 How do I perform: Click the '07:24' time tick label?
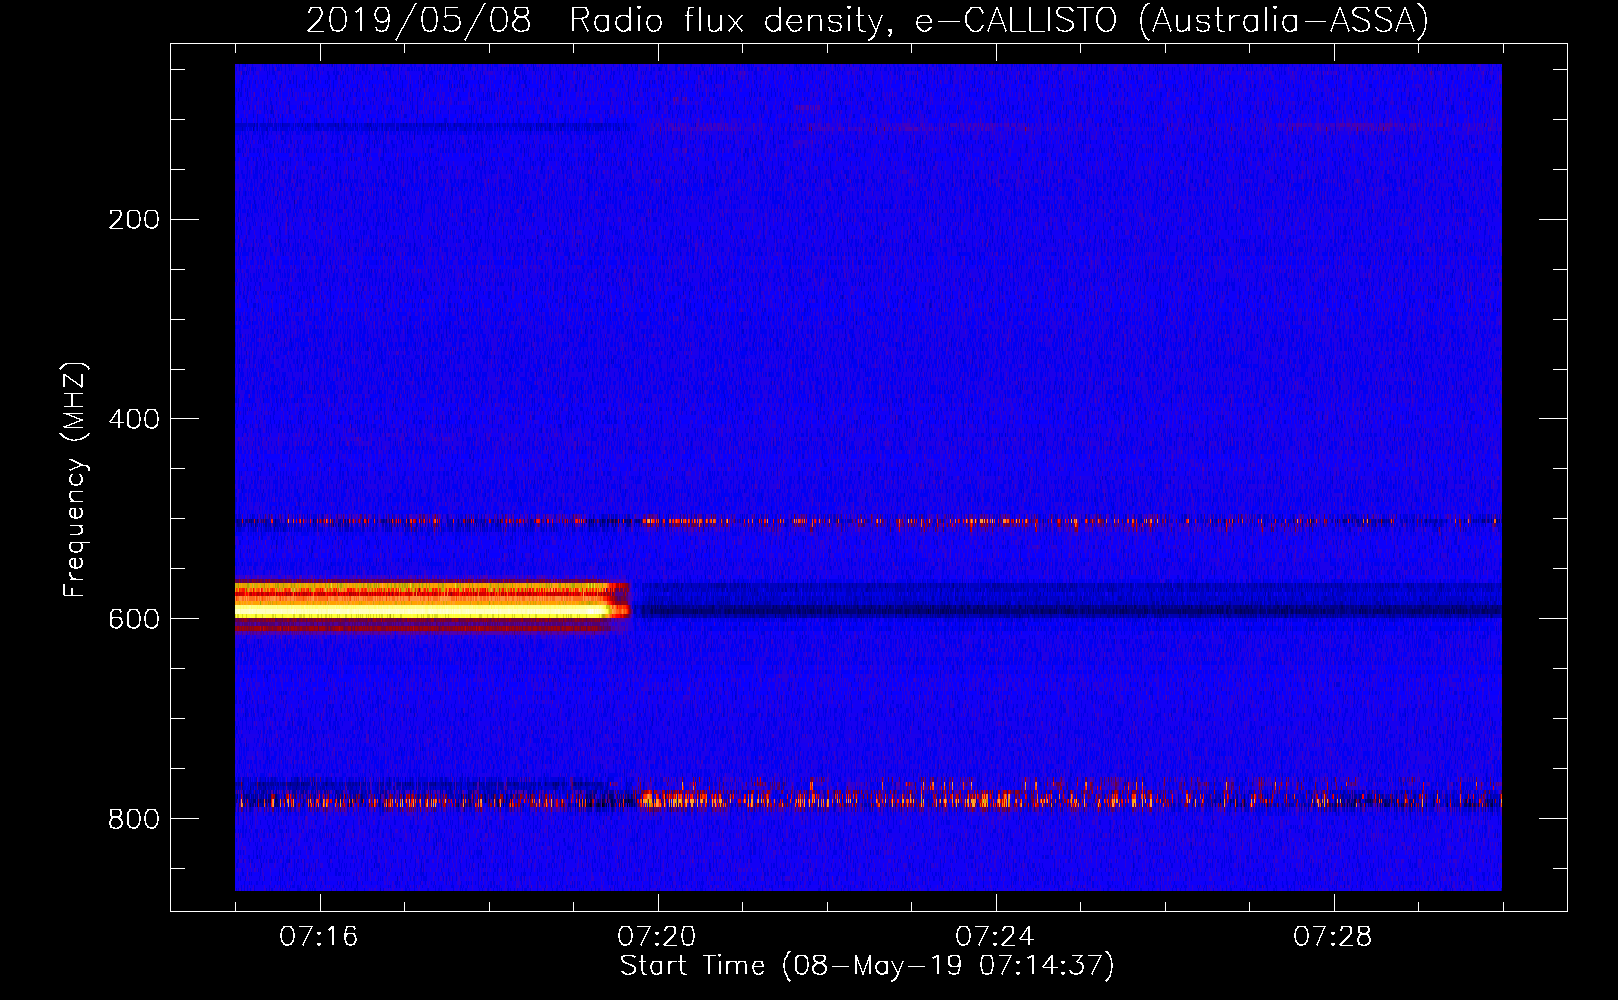pos(995,937)
